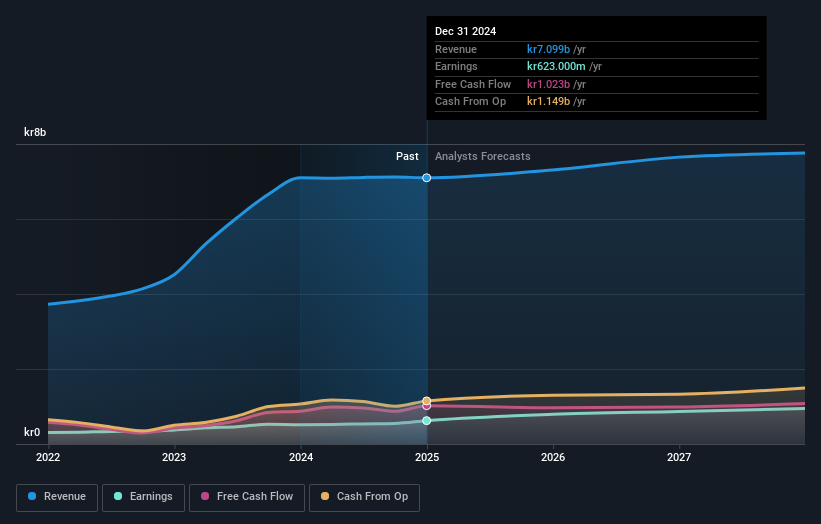This screenshot has width=821, height=524.
Task: Click the kr0 y-axis label
Action: click(32, 432)
